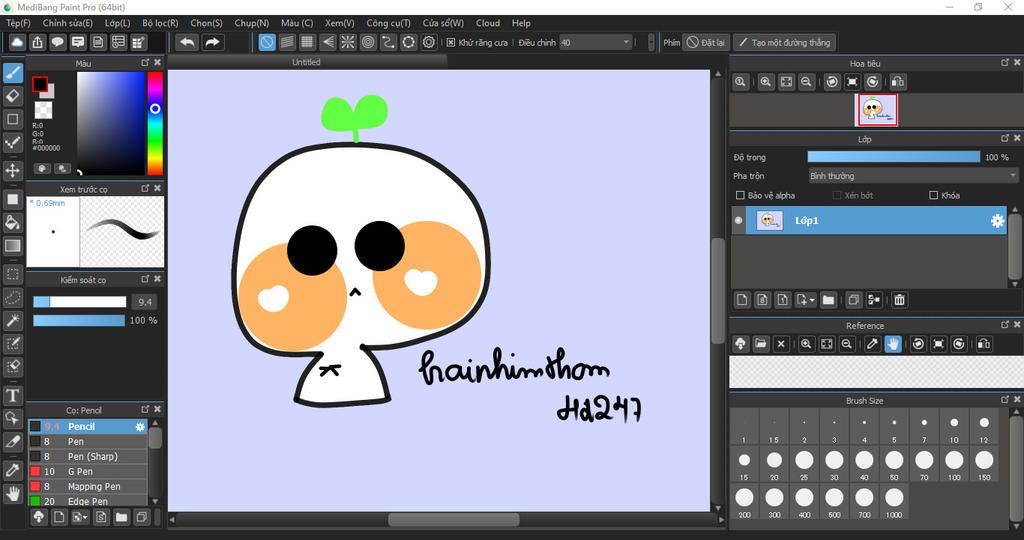Toggle the hand tool in Reference panel
Viewport: 1024px width, 540px height.
pos(893,343)
